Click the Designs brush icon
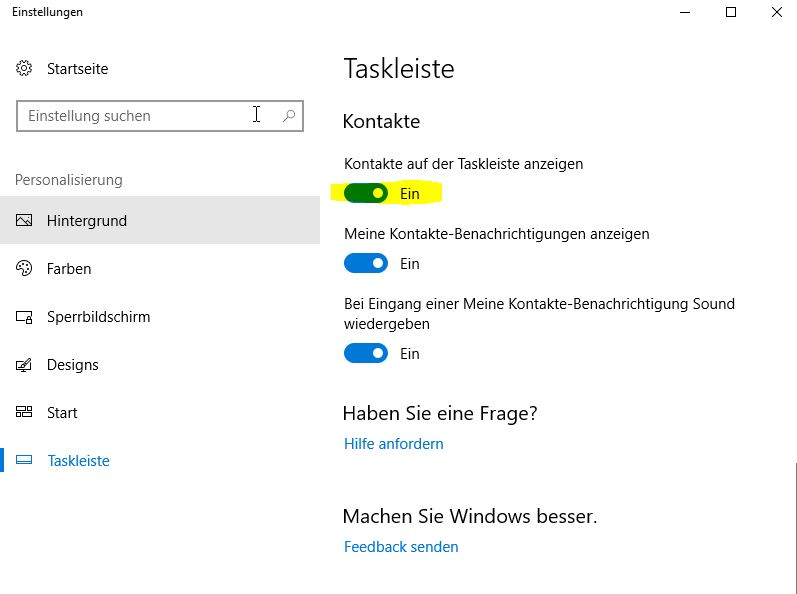The height and width of the screenshot is (594, 797). tap(24, 365)
